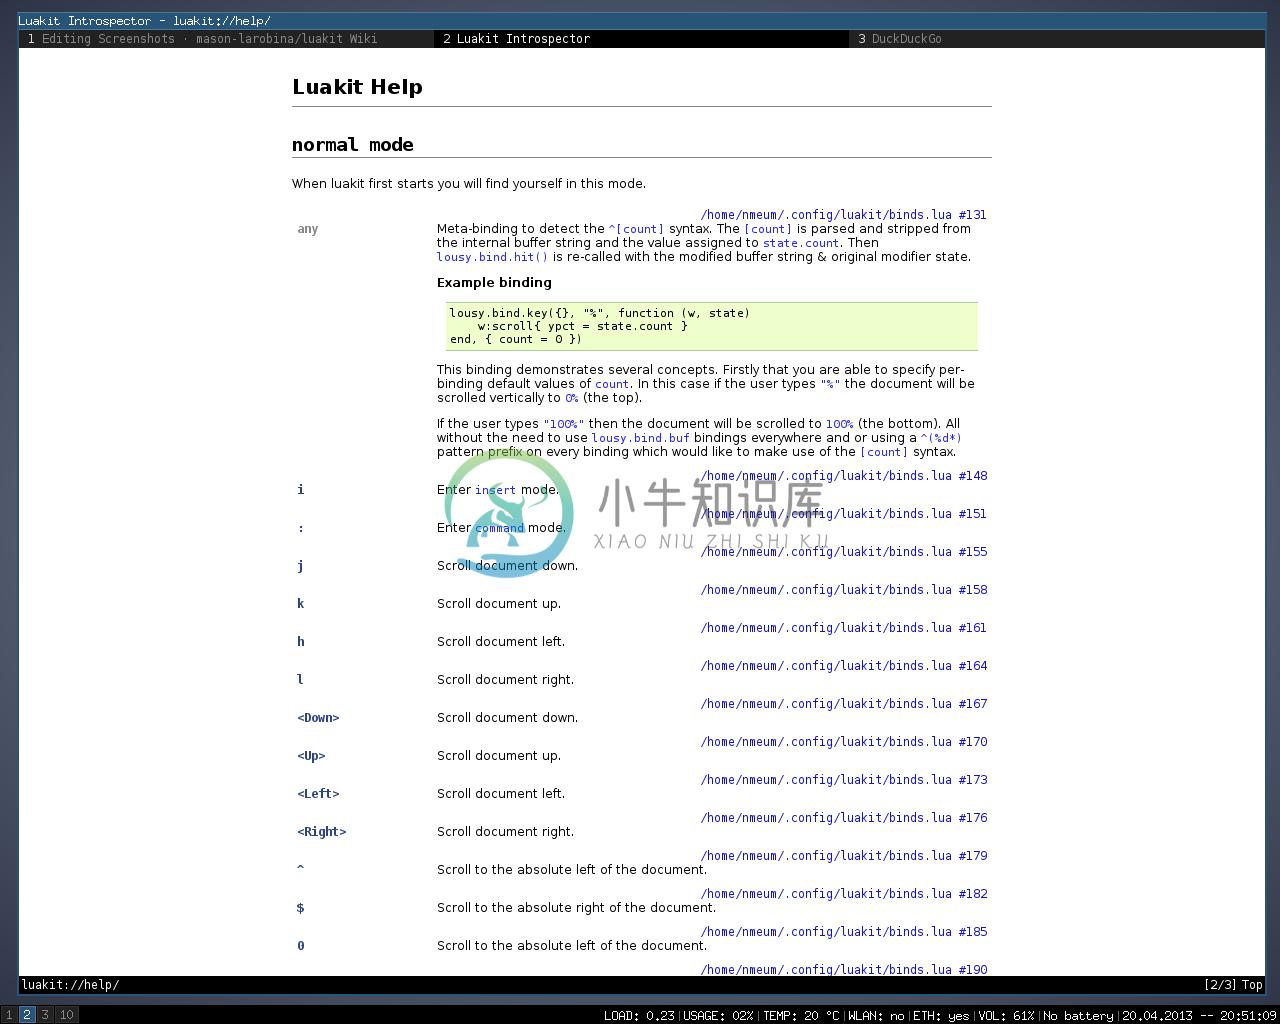Click the TEMP: 20 °C indicator
This screenshot has width=1280, height=1024.
click(802, 1016)
